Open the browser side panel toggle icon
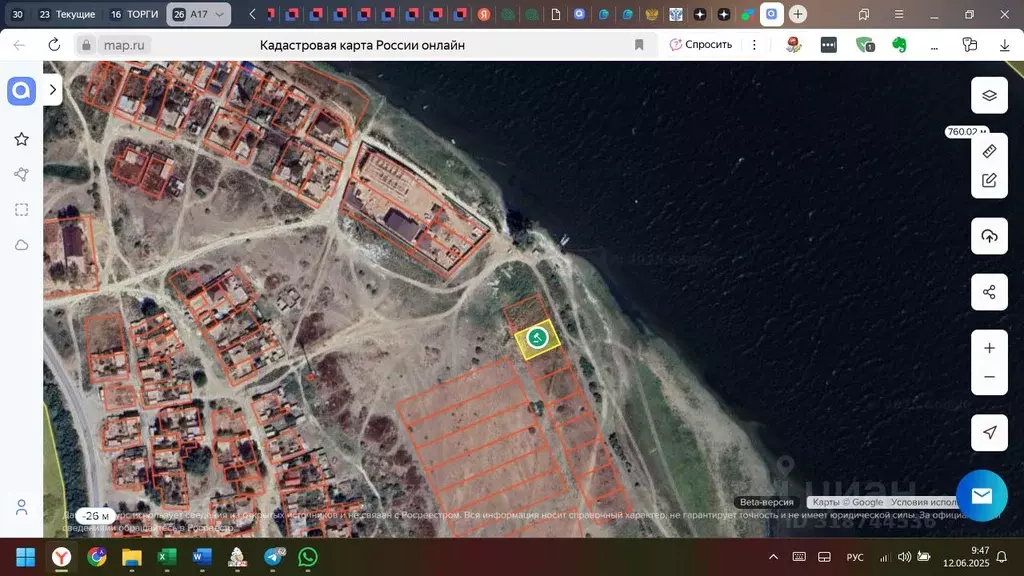 coord(864,14)
